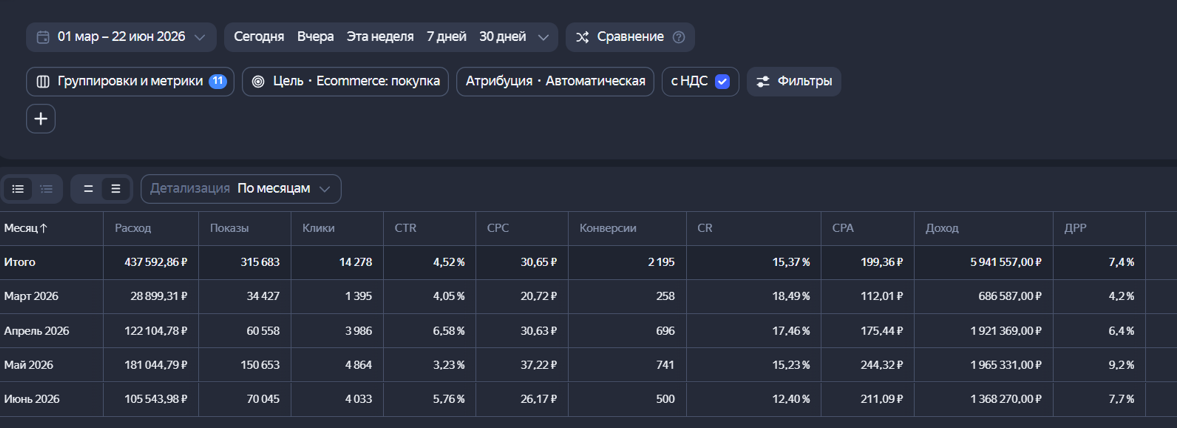The image size is (1177, 428).
Task: Click the CTR column header
Action: click(x=405, y=228)
